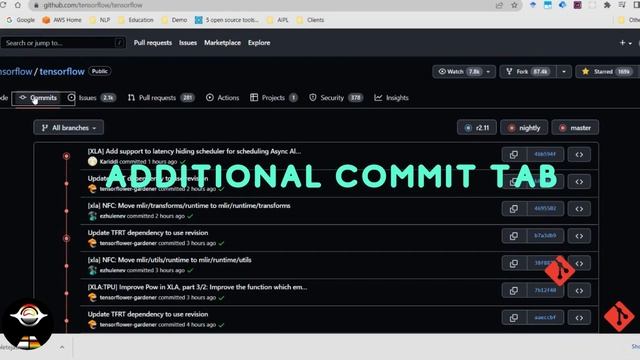Open Issues in top navigation
The image size is (640, 360).
(188, 43)
